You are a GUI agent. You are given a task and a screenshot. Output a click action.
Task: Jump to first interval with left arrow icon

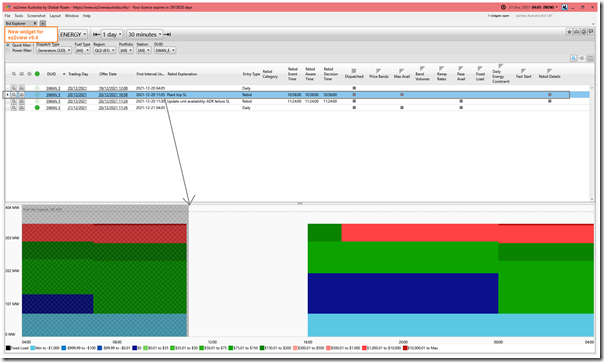coord(96,35)
